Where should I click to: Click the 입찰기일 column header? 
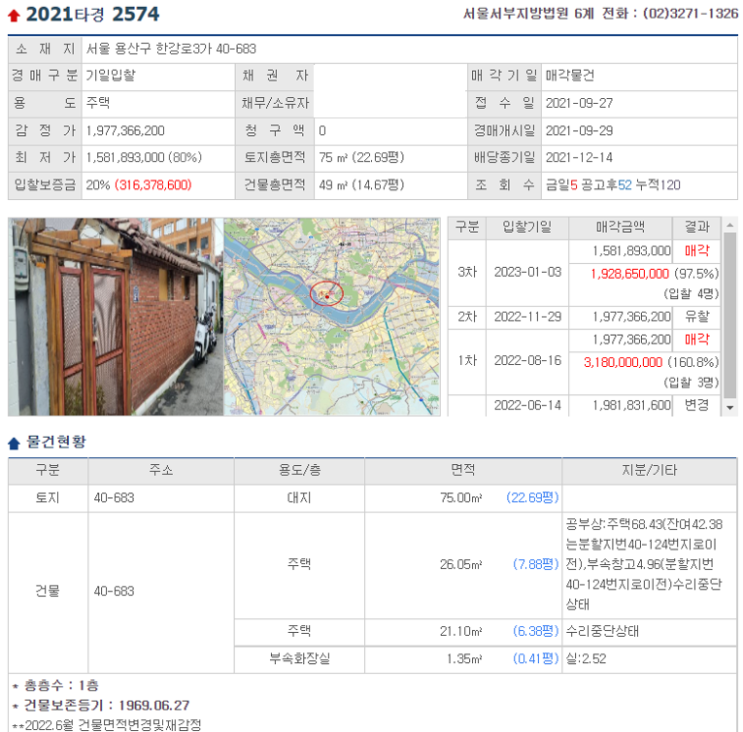[527, 227]
